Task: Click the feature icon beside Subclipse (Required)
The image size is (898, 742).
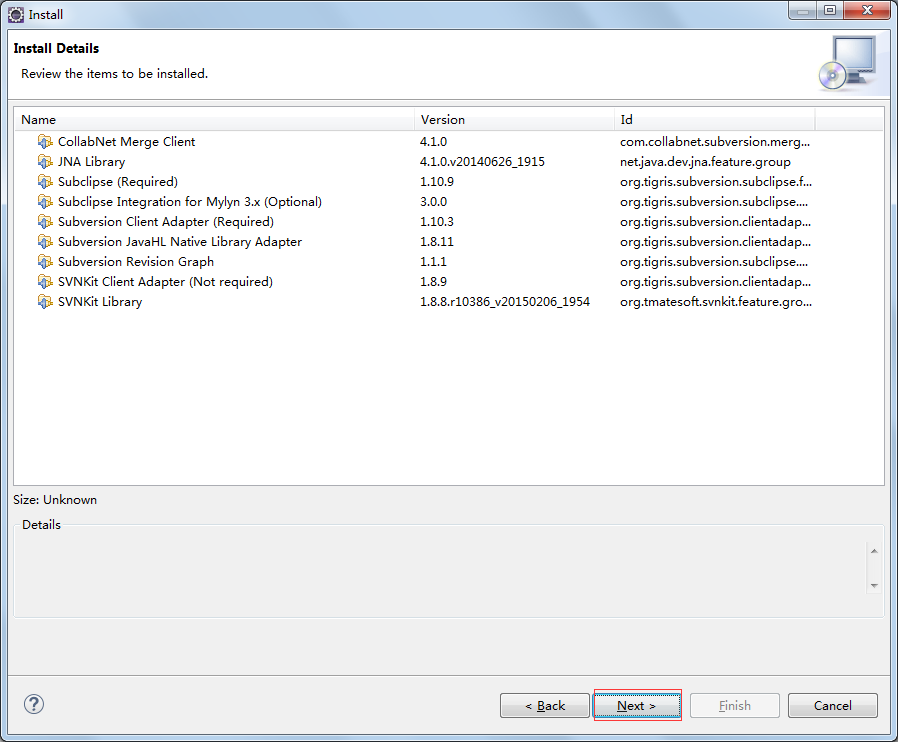Action: (45, 181)
